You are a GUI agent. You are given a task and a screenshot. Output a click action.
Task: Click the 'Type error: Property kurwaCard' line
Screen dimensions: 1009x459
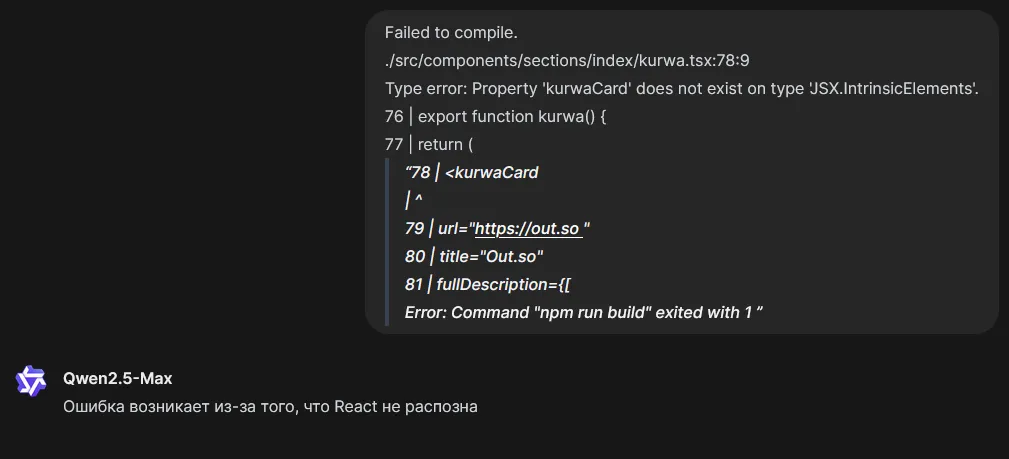(681, 89)
